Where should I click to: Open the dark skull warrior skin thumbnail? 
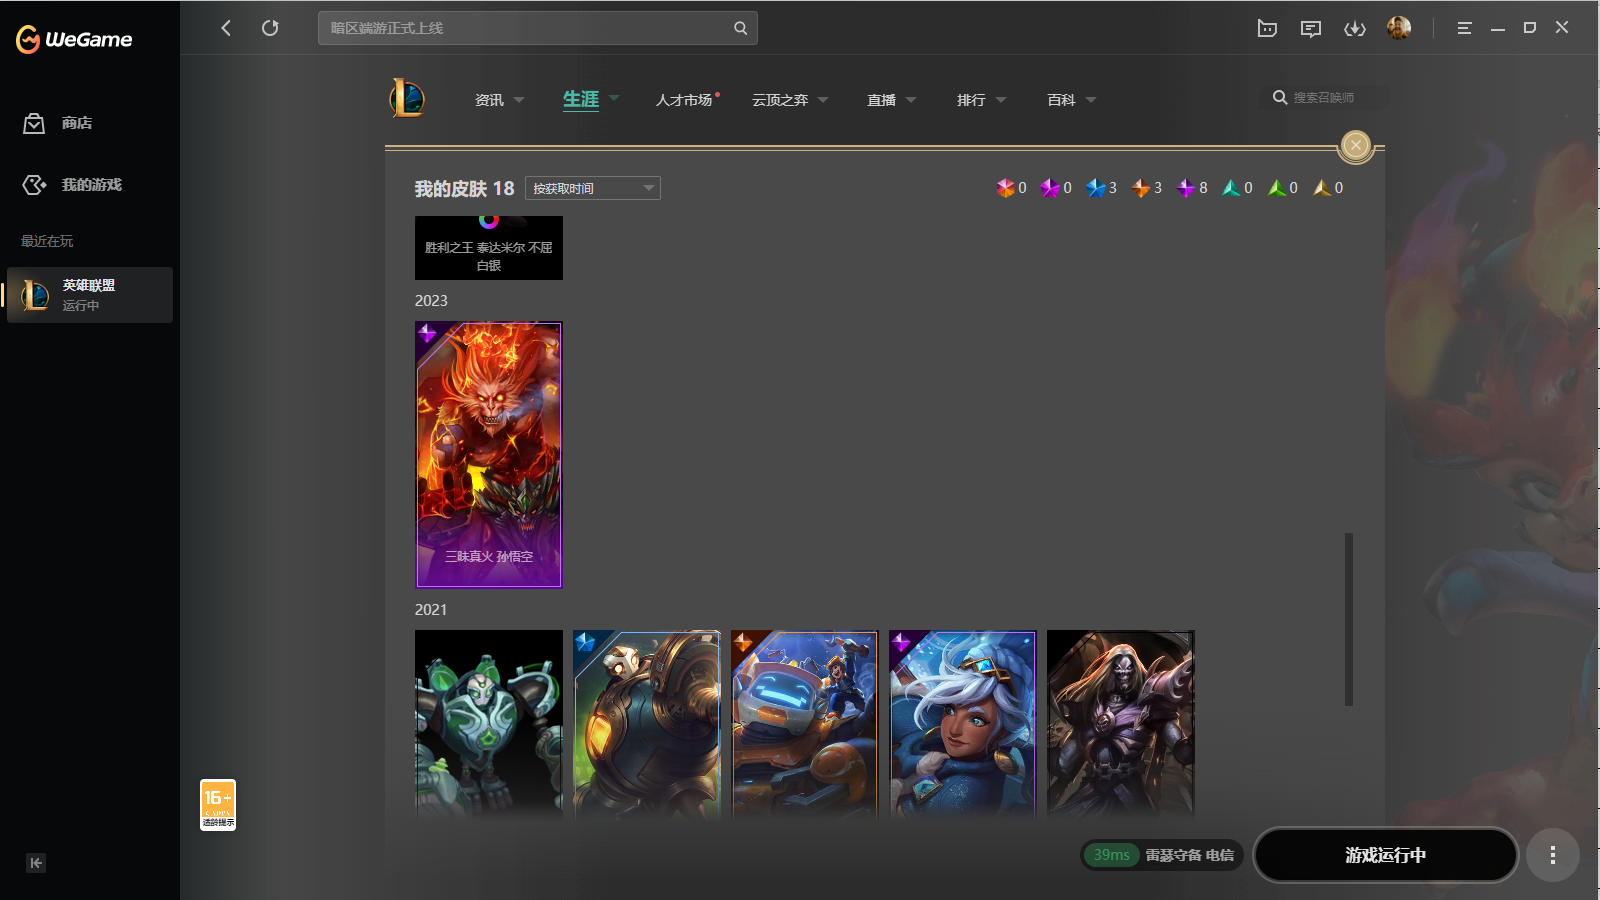1121,725
